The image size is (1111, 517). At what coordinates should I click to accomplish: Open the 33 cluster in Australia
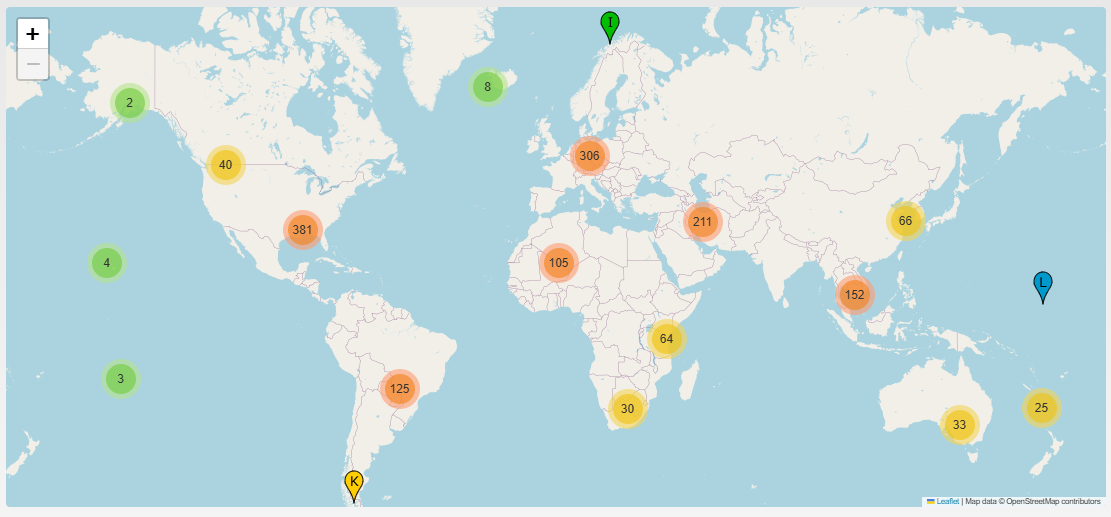[x=959, y=425]
